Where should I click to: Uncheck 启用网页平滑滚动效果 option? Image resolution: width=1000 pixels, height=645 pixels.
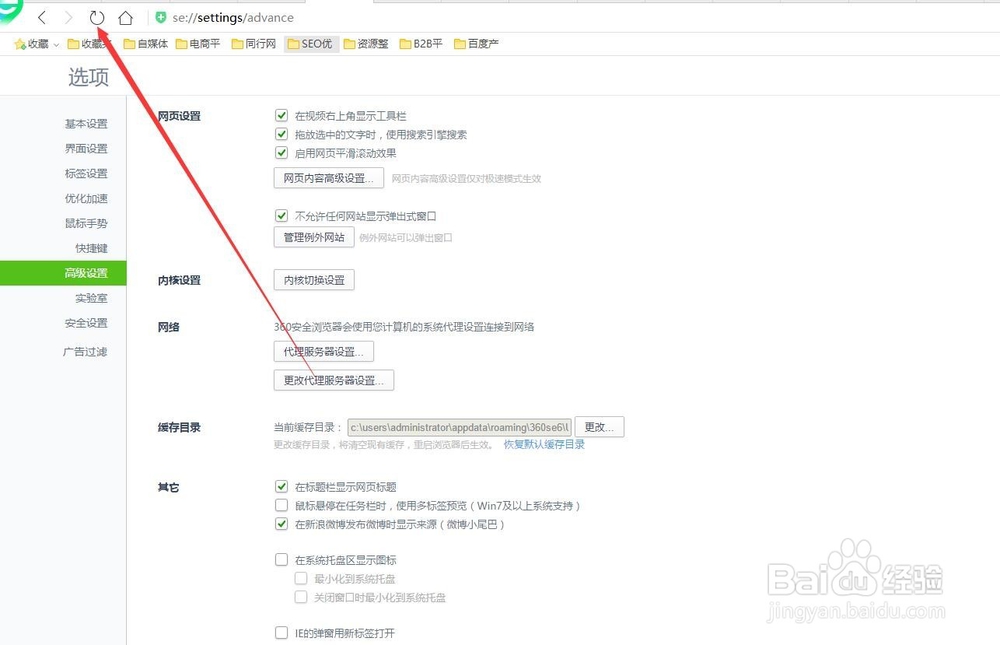282,153
